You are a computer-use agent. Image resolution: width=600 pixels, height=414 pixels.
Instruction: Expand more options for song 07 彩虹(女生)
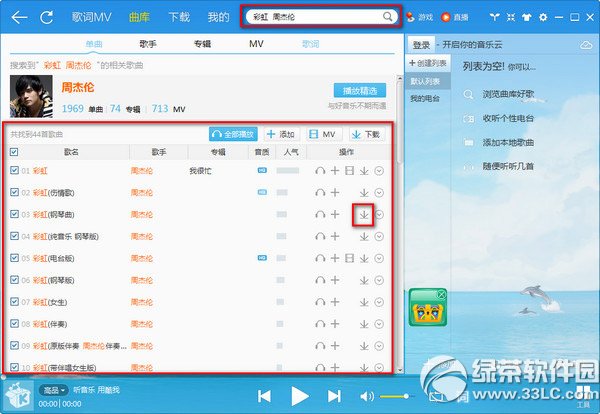[379, 302]
